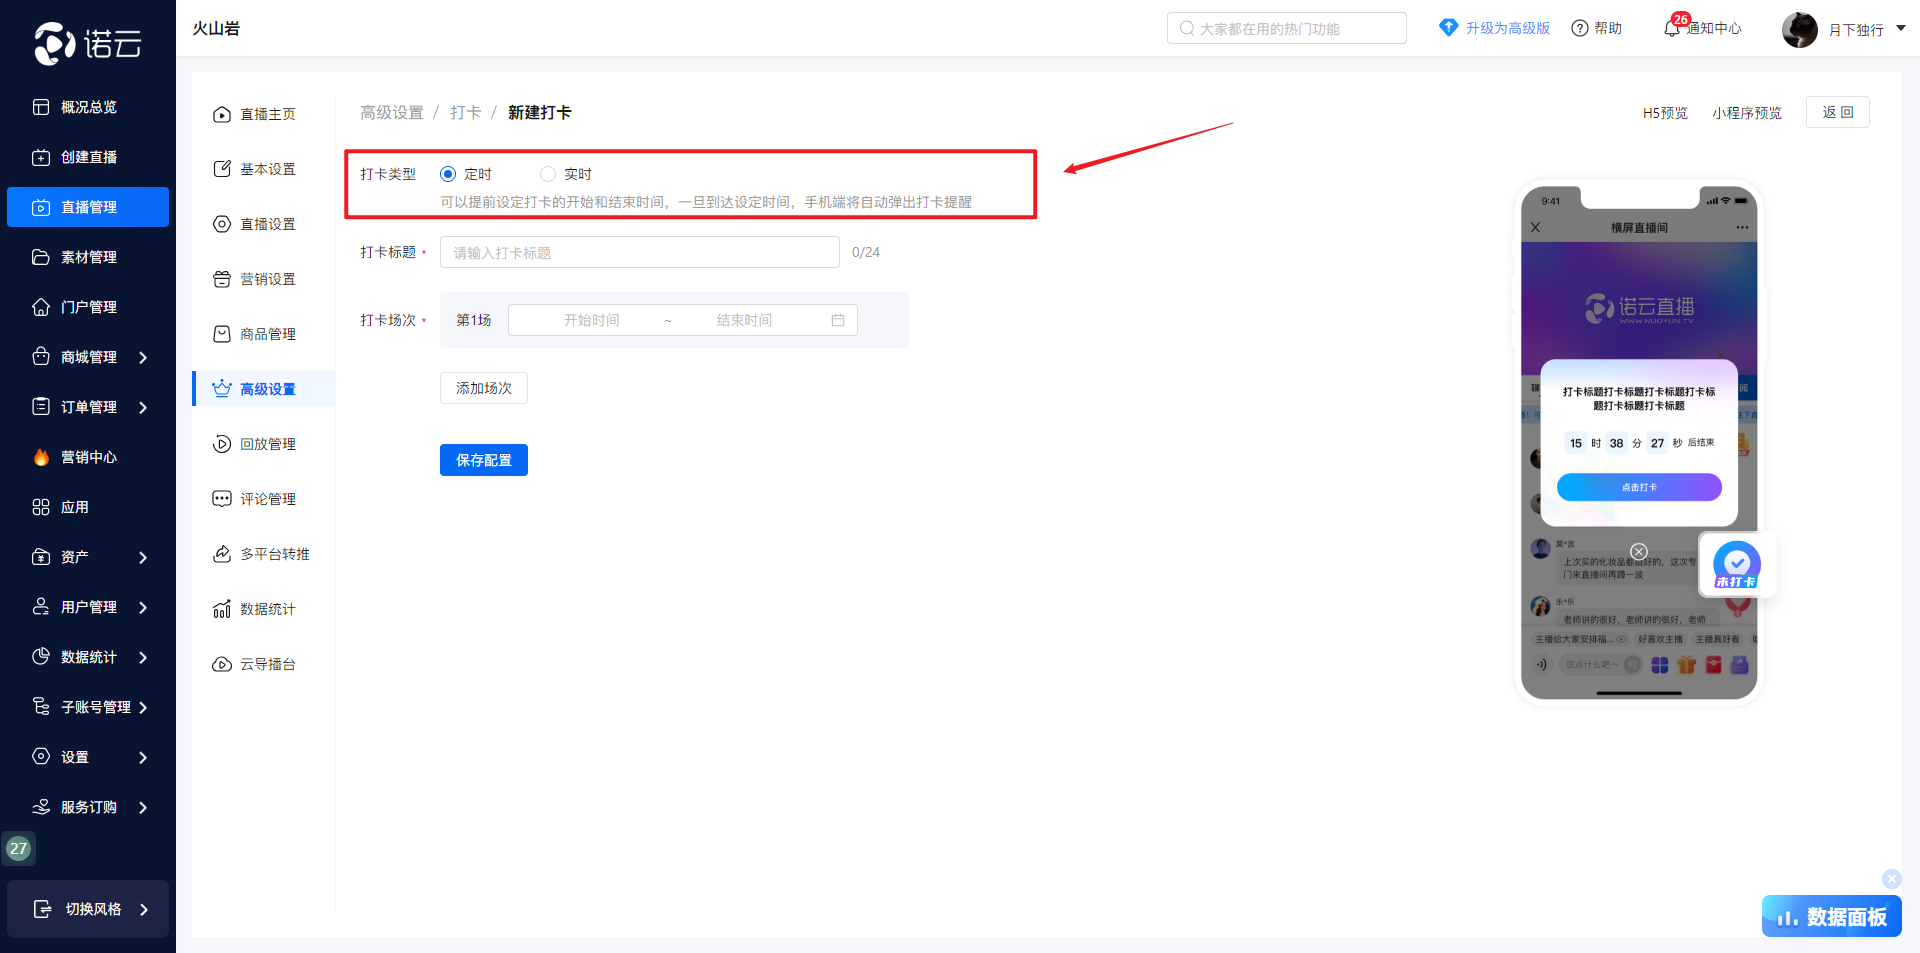Image resolution: width=1920 pixels, height=953 pixels.
Task: Click the upgrade diamond icon
Action: pos(1448,28)
